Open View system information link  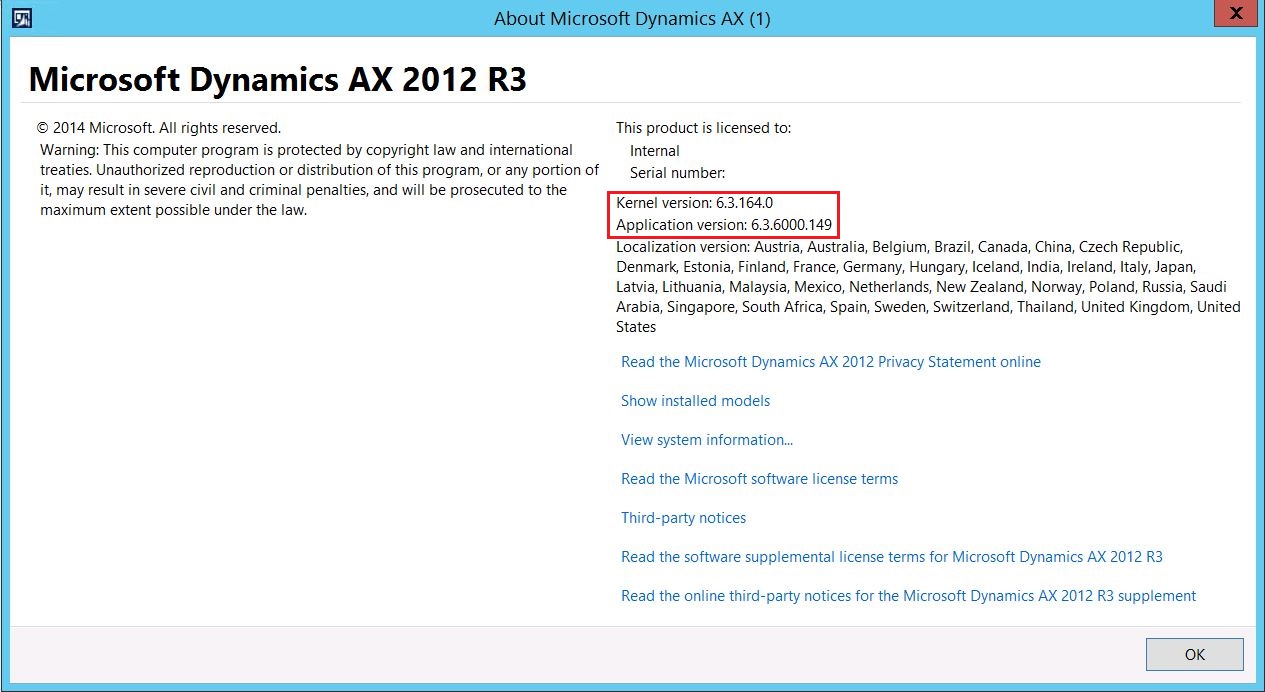[x=707, y=440]
